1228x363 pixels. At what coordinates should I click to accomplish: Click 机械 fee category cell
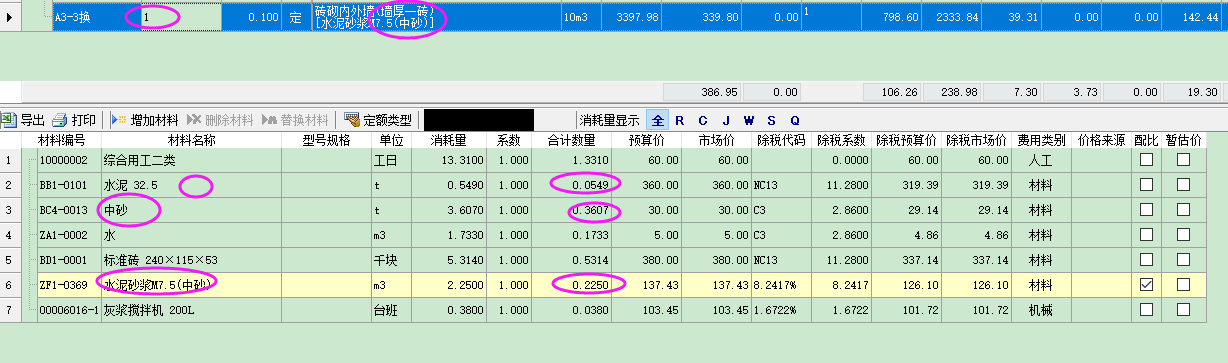pos(1041,310)
